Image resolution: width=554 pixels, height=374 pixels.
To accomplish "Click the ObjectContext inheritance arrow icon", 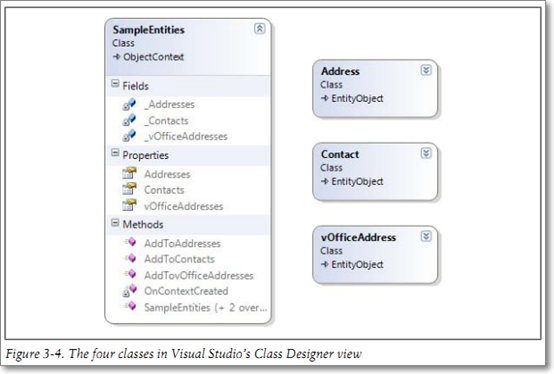I will point(117,57).
